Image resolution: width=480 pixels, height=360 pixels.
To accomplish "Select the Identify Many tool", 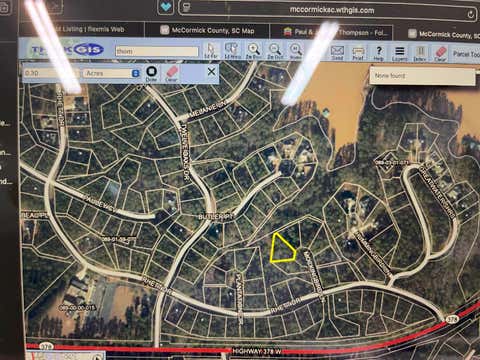I will click(x=232, y=51).
